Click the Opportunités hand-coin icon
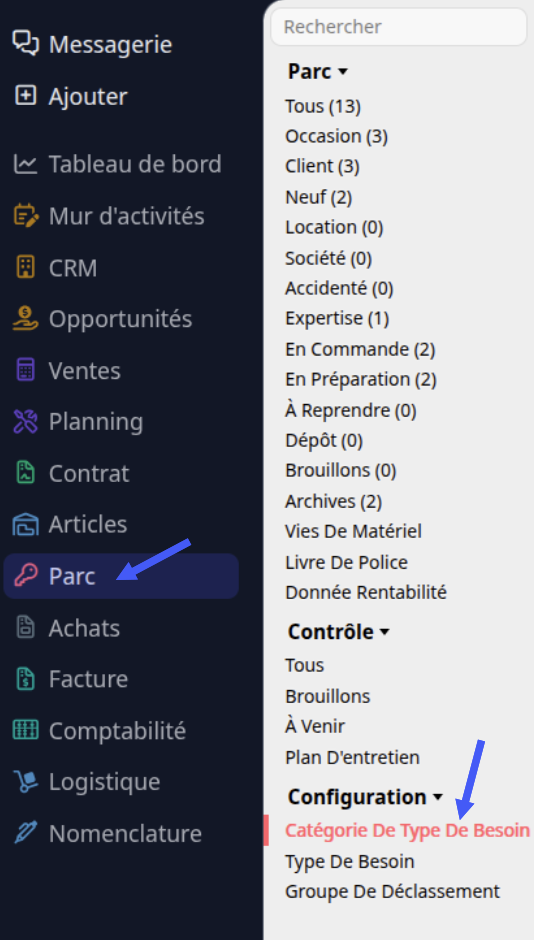The height and width of the screenshot is (940, 534). click(x=26, y=319)
